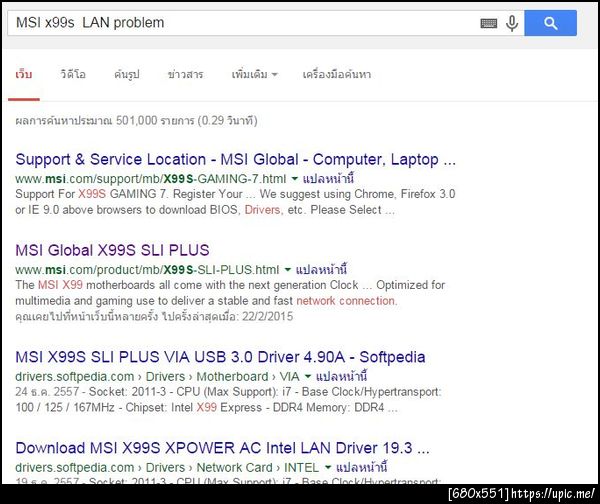Open the on-screen keyboard icon
Image resolution: width=600 pixels, height=504 pixels.
(489, 23)
